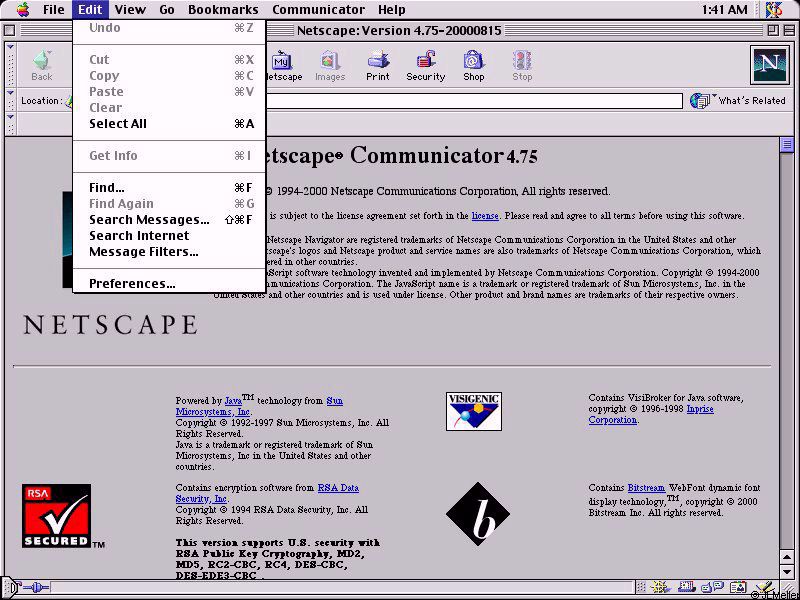Open Security info from the toolbar
Viewport: 800px width, 600px height.
(426, 66)
